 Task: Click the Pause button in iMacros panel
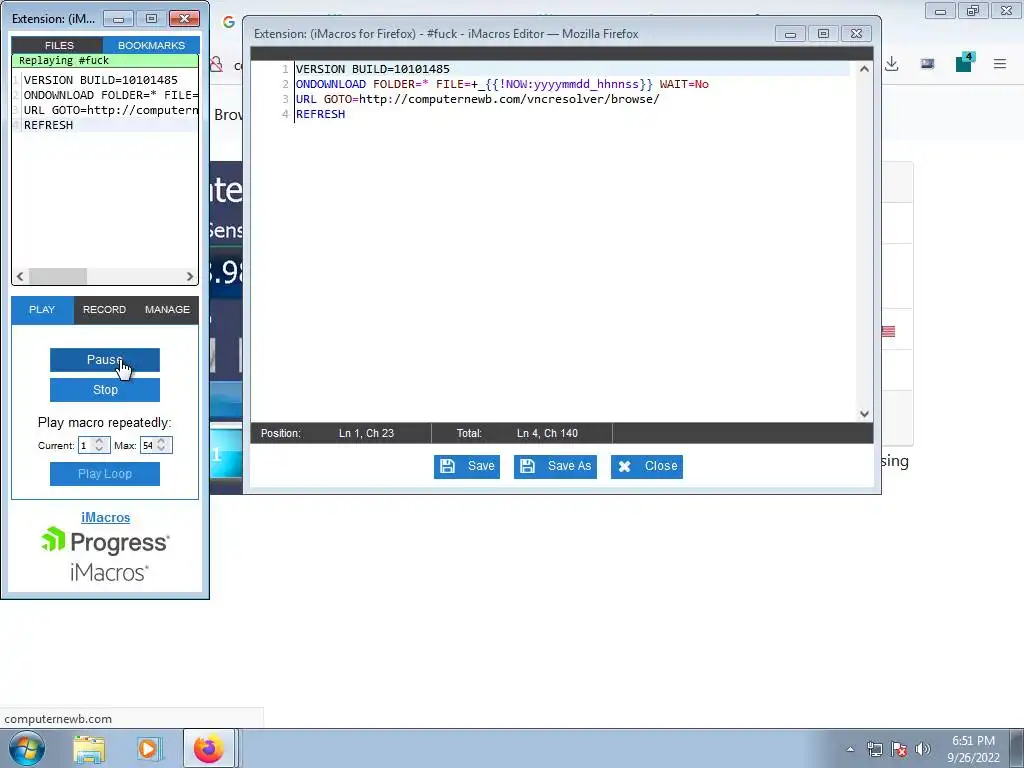click(104, 360)
